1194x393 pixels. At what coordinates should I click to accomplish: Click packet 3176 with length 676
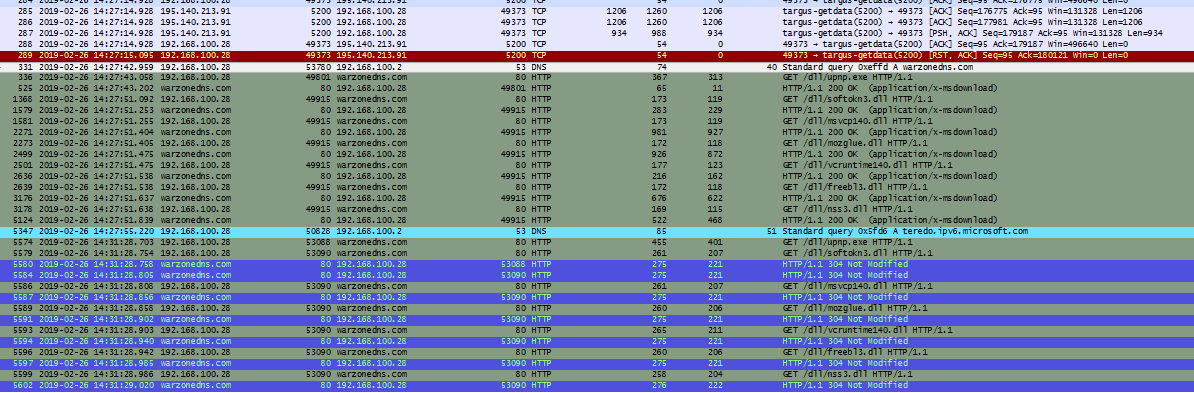pos(597,198)
